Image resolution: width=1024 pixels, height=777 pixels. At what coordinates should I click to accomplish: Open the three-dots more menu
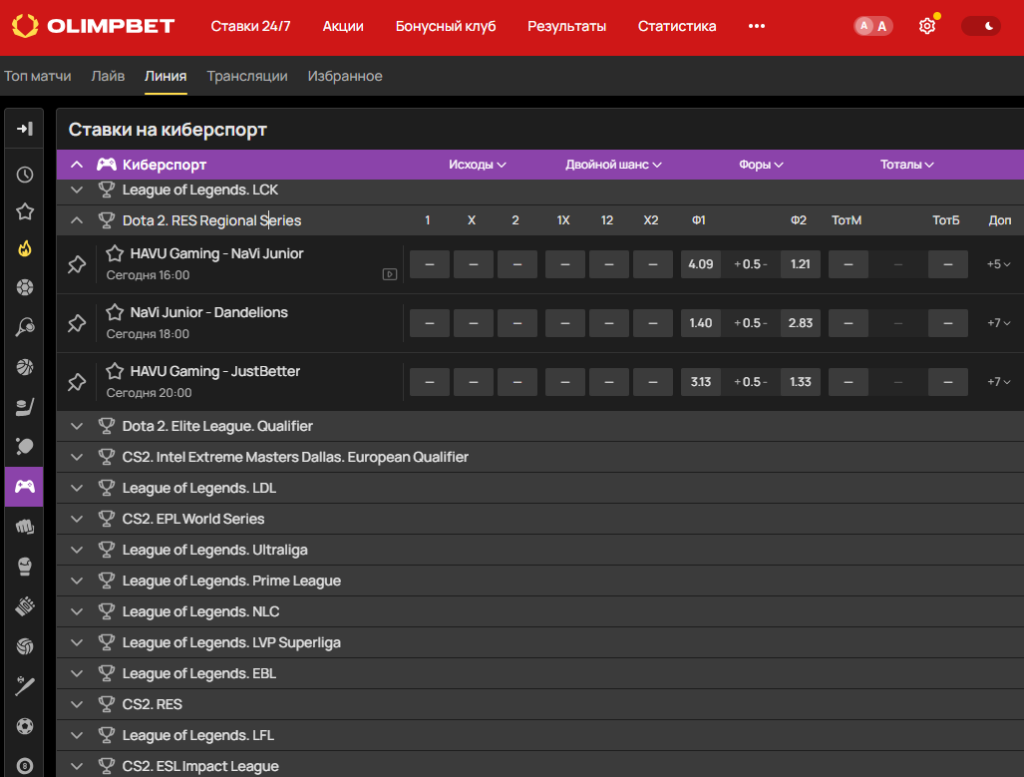pyautogui.click(x=756, y=26)
